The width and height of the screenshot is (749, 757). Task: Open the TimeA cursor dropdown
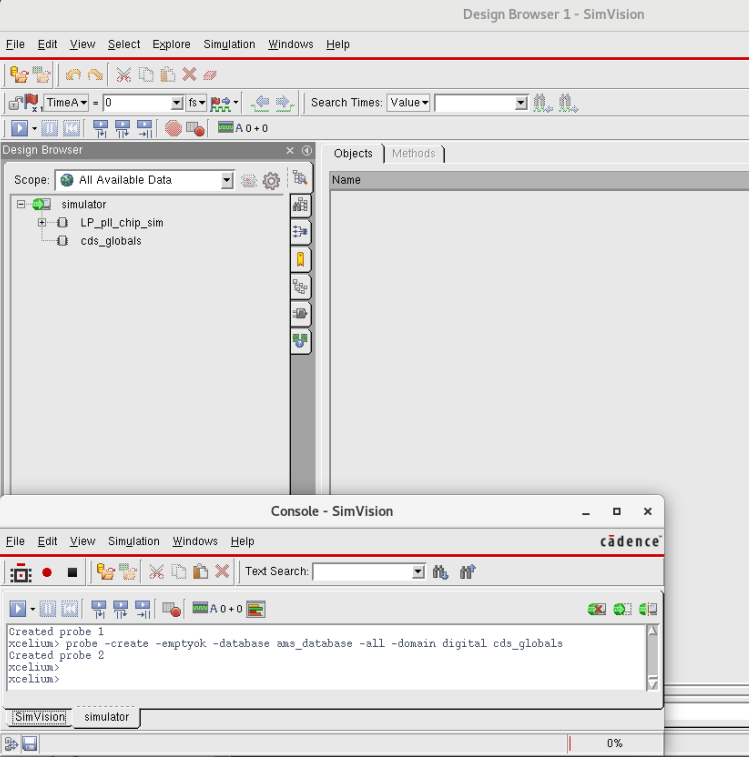[66, 103]
